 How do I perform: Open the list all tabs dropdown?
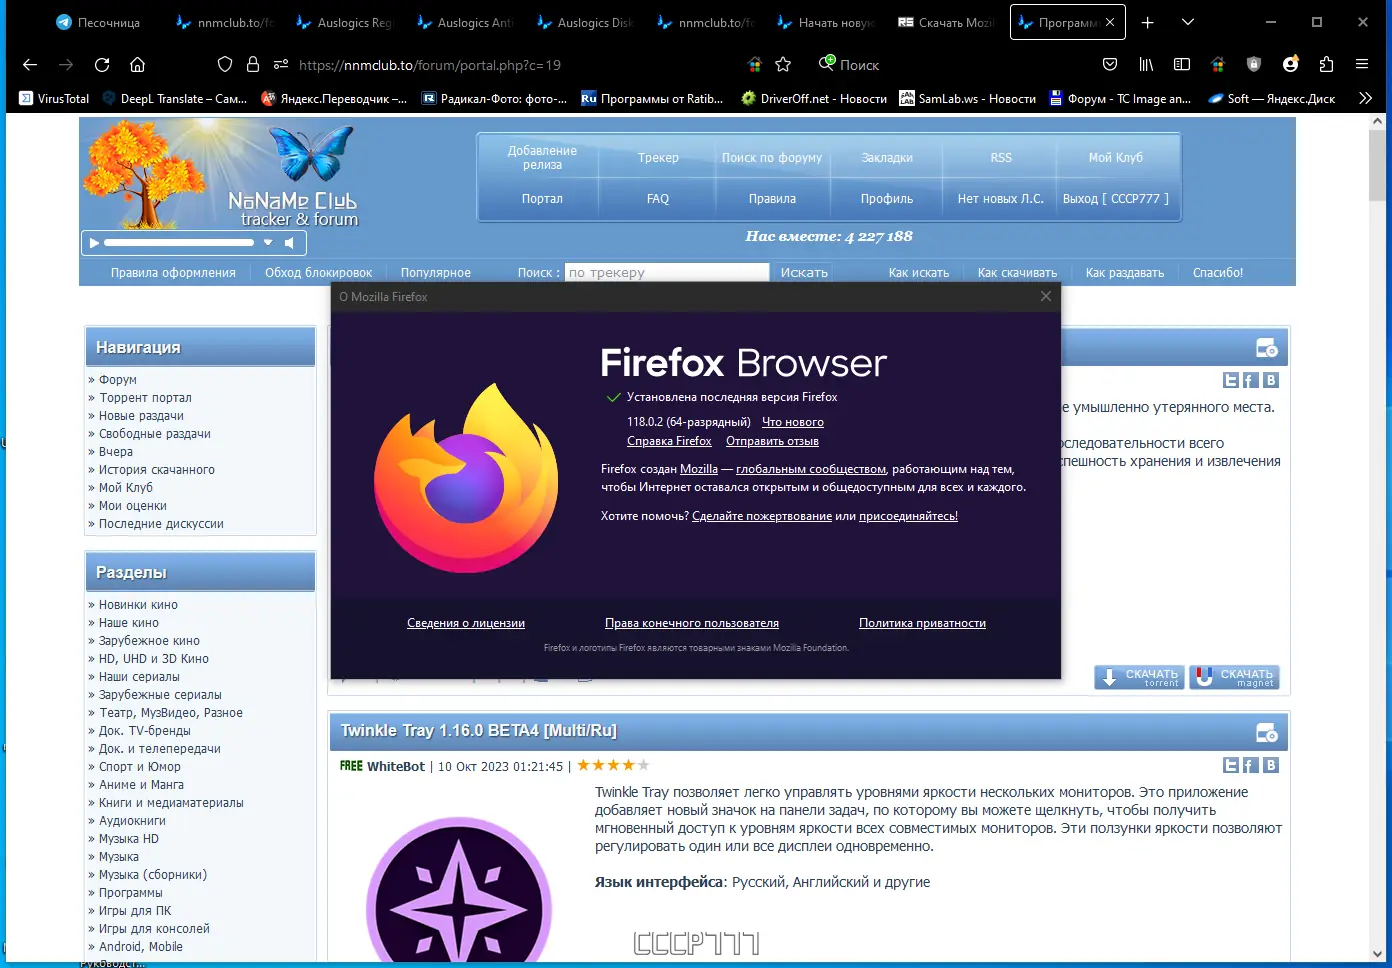[1188, 22]
